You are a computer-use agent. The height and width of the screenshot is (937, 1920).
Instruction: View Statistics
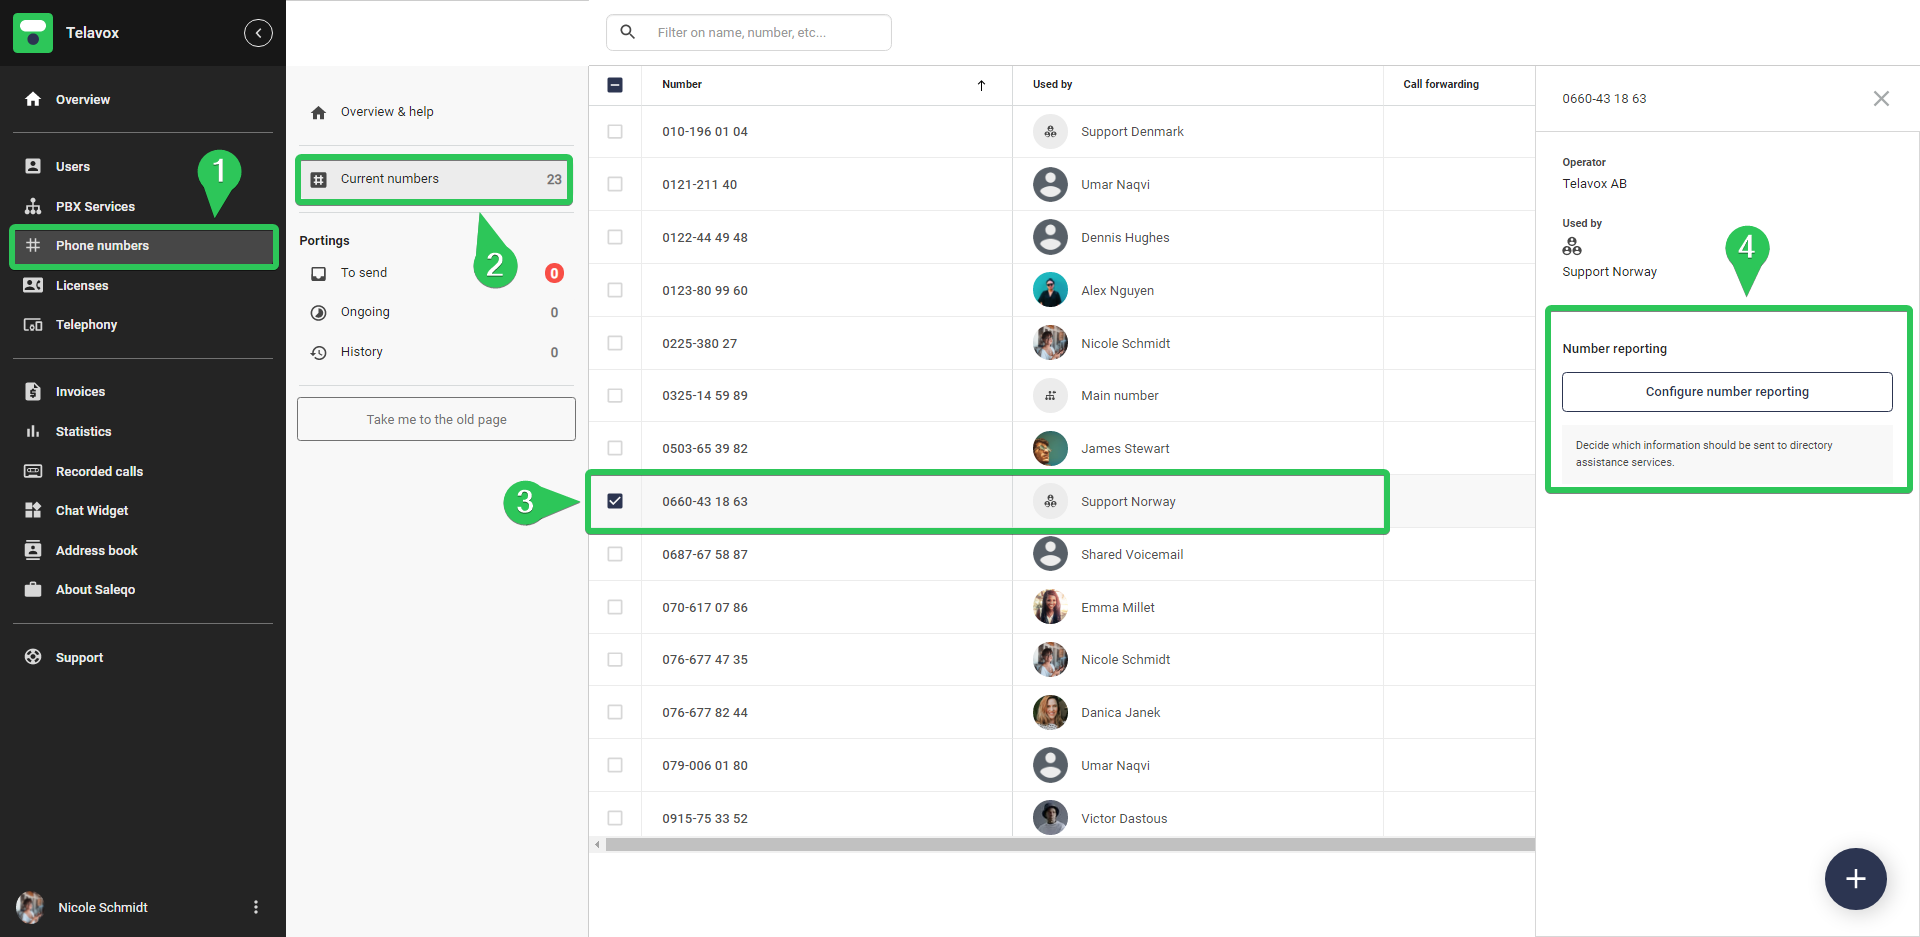click(x=82, y=431)
